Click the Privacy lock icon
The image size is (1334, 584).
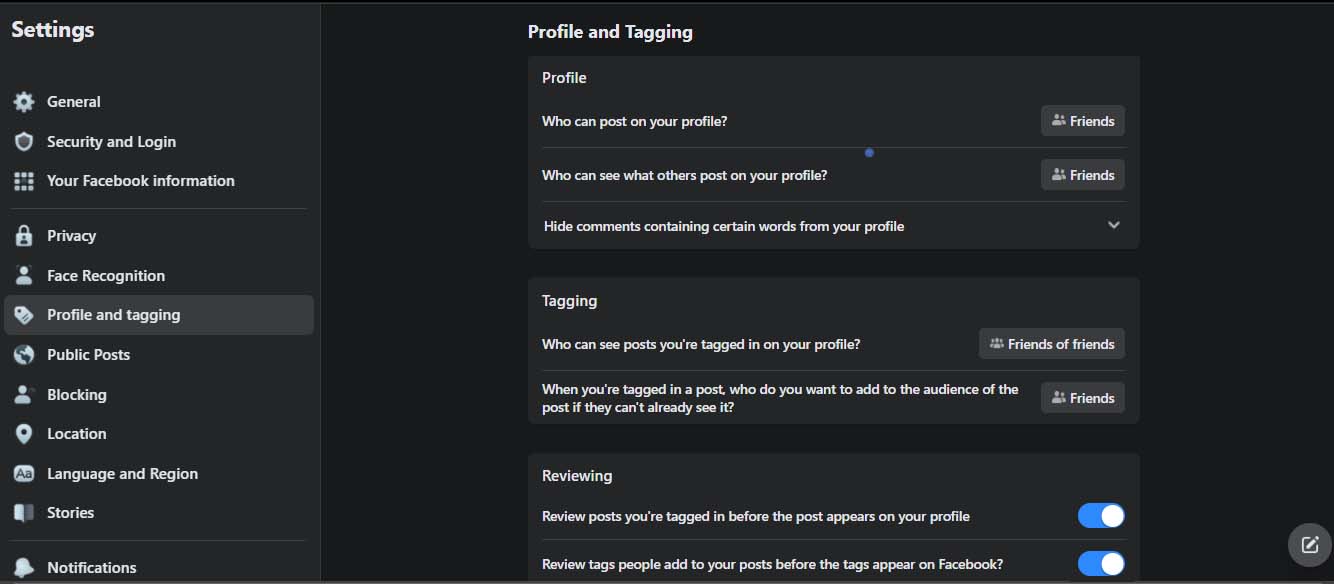coord(24,236)
